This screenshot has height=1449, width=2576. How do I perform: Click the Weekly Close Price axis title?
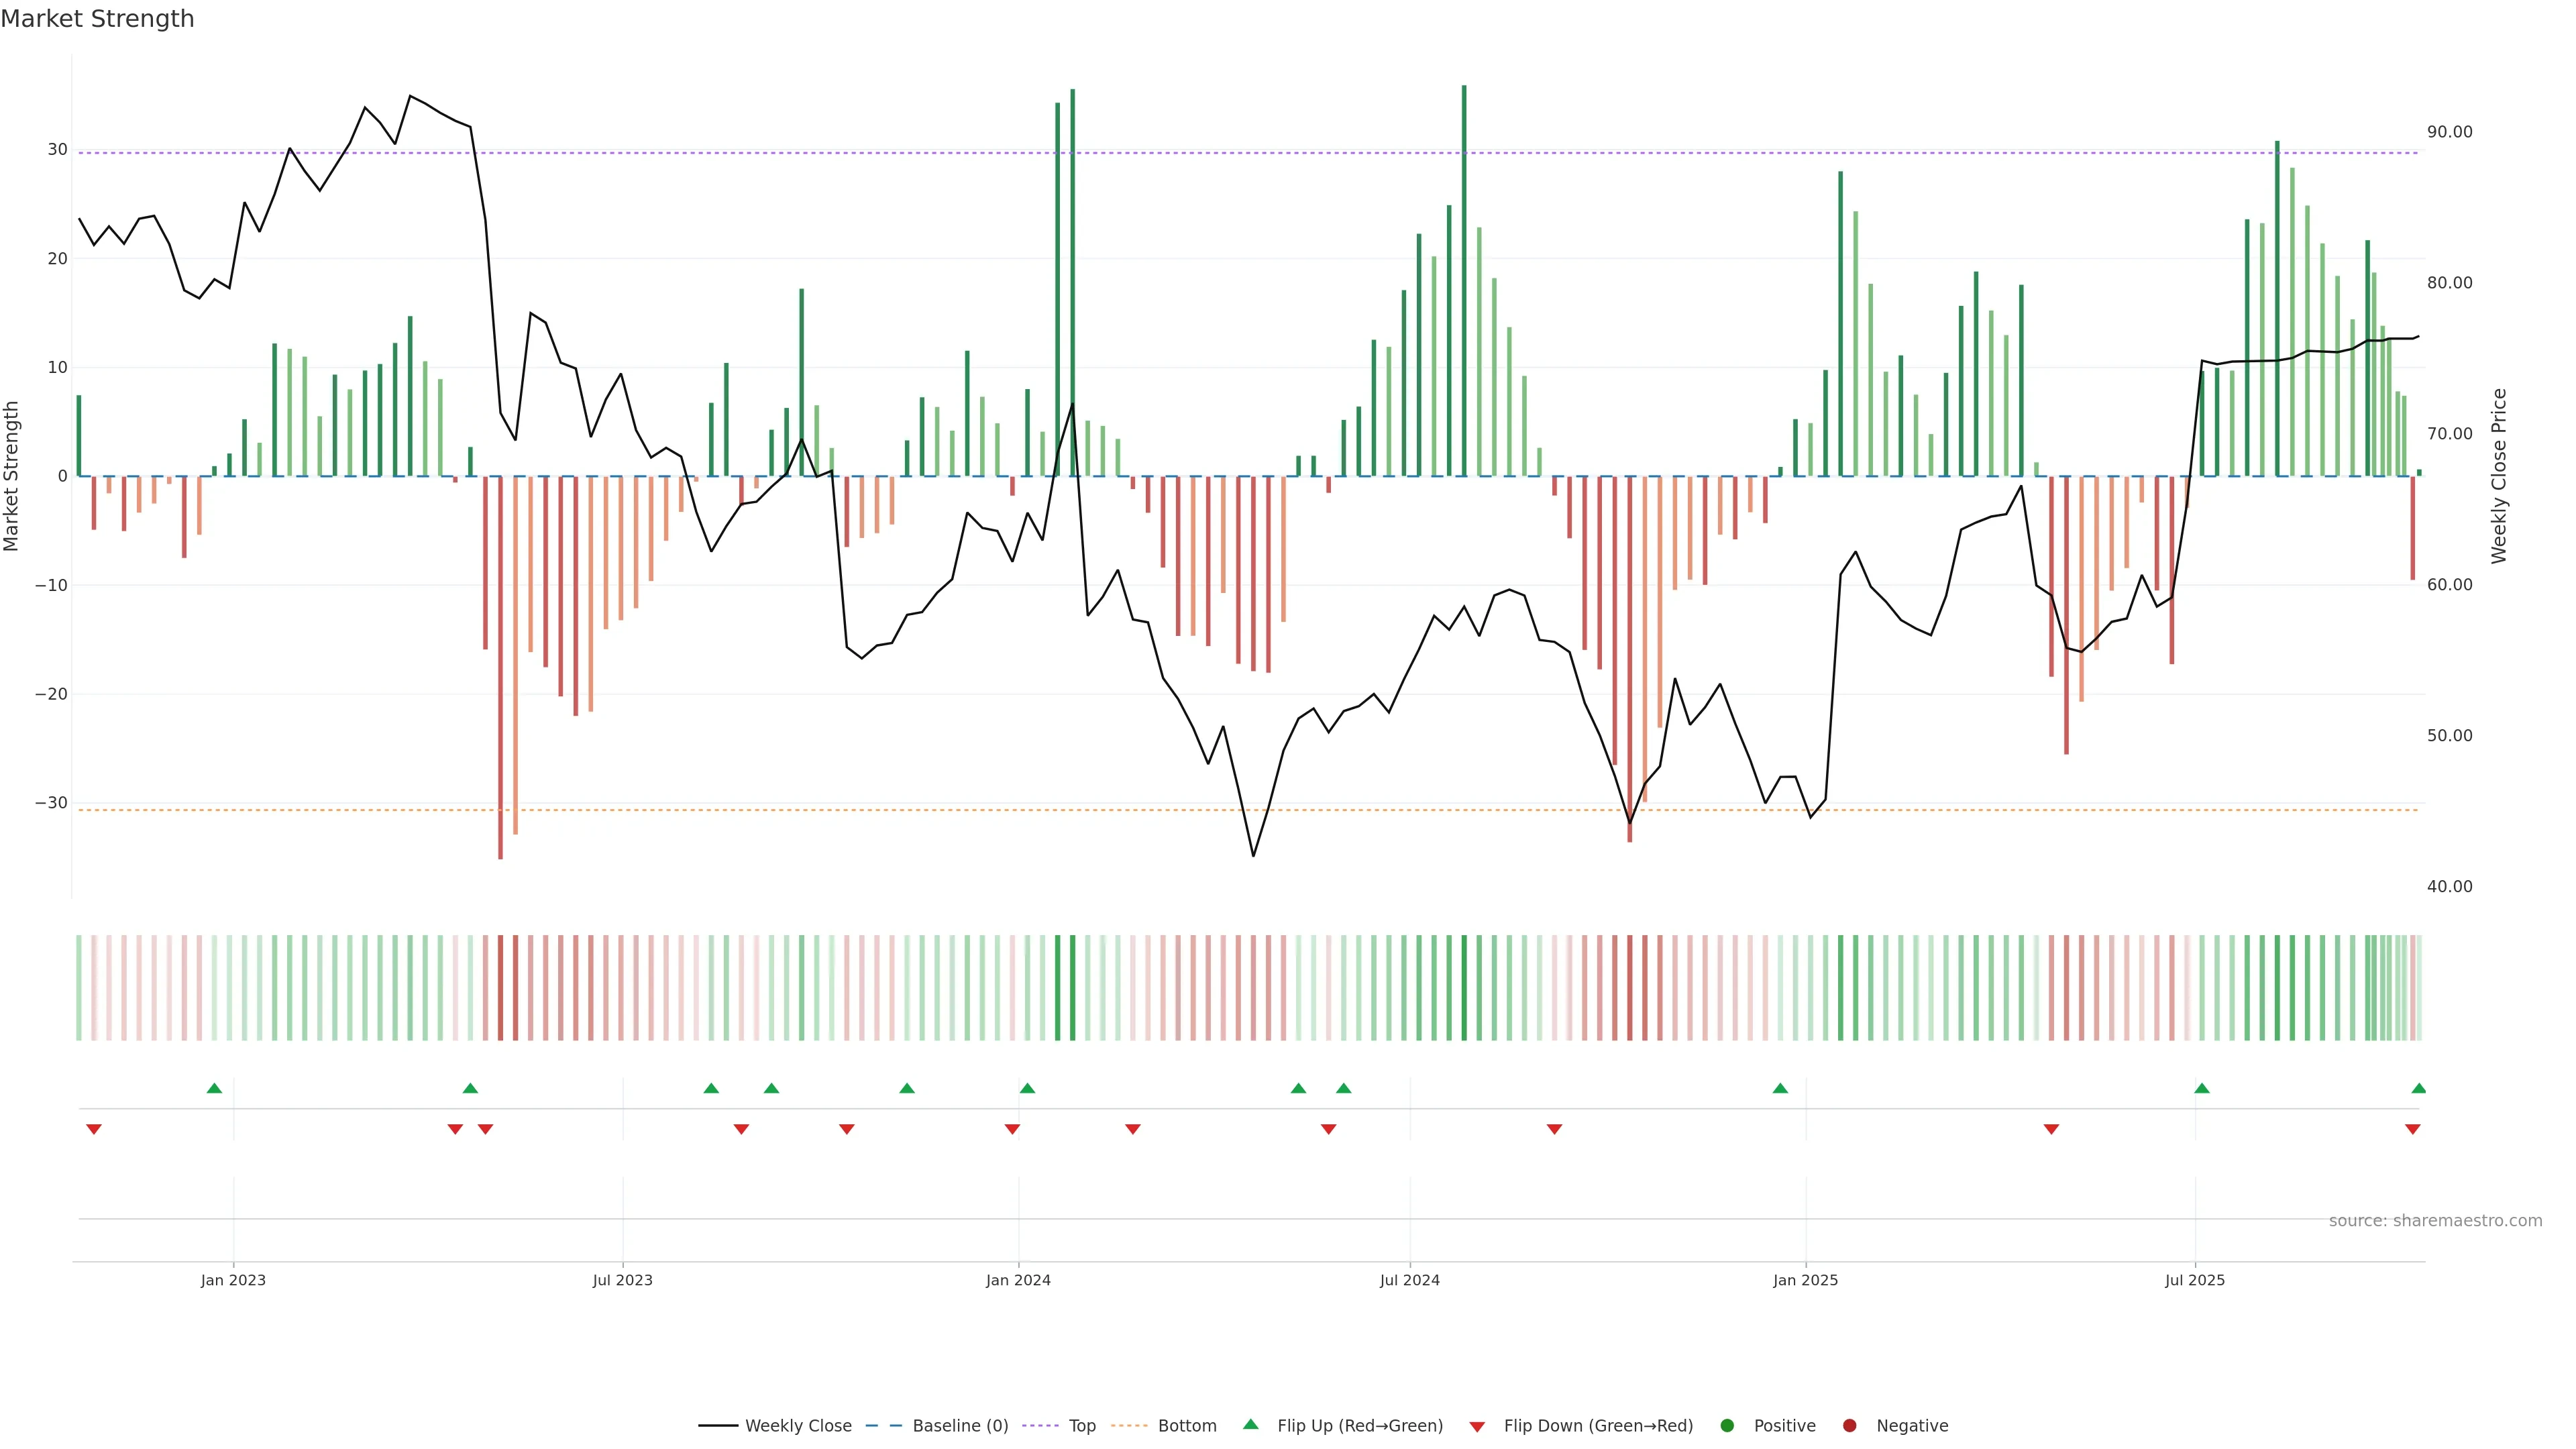2499,476
